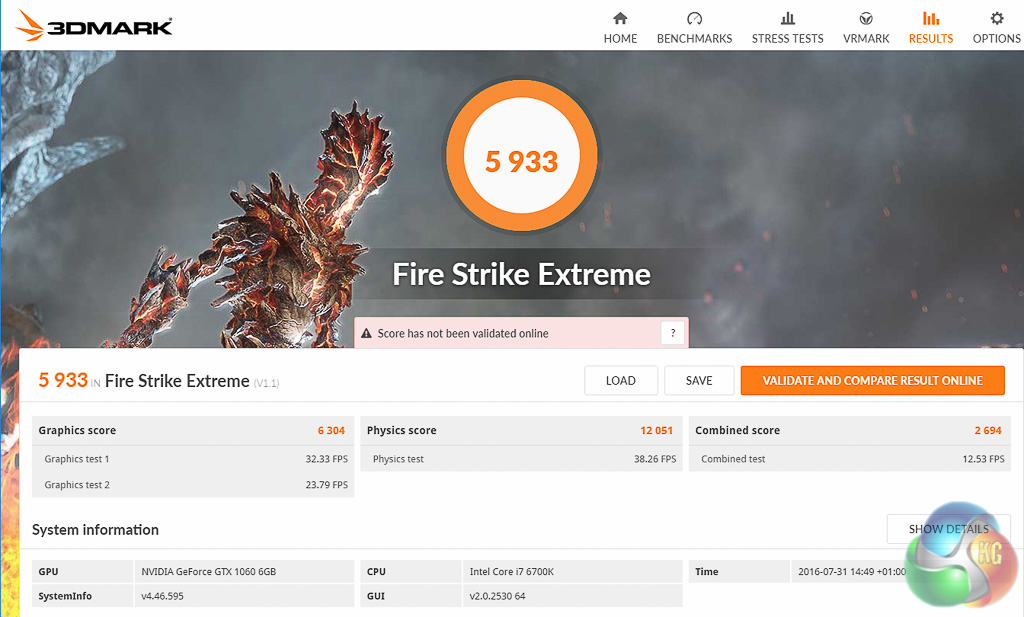The image size is (1024, 617).
Task: Click the Graphics score heading
Action: coord(77,430)
